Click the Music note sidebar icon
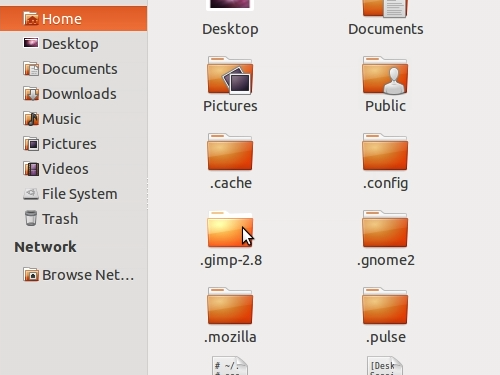Image resolution: width=500 pixels, height=375 pixels. (31, 119)
